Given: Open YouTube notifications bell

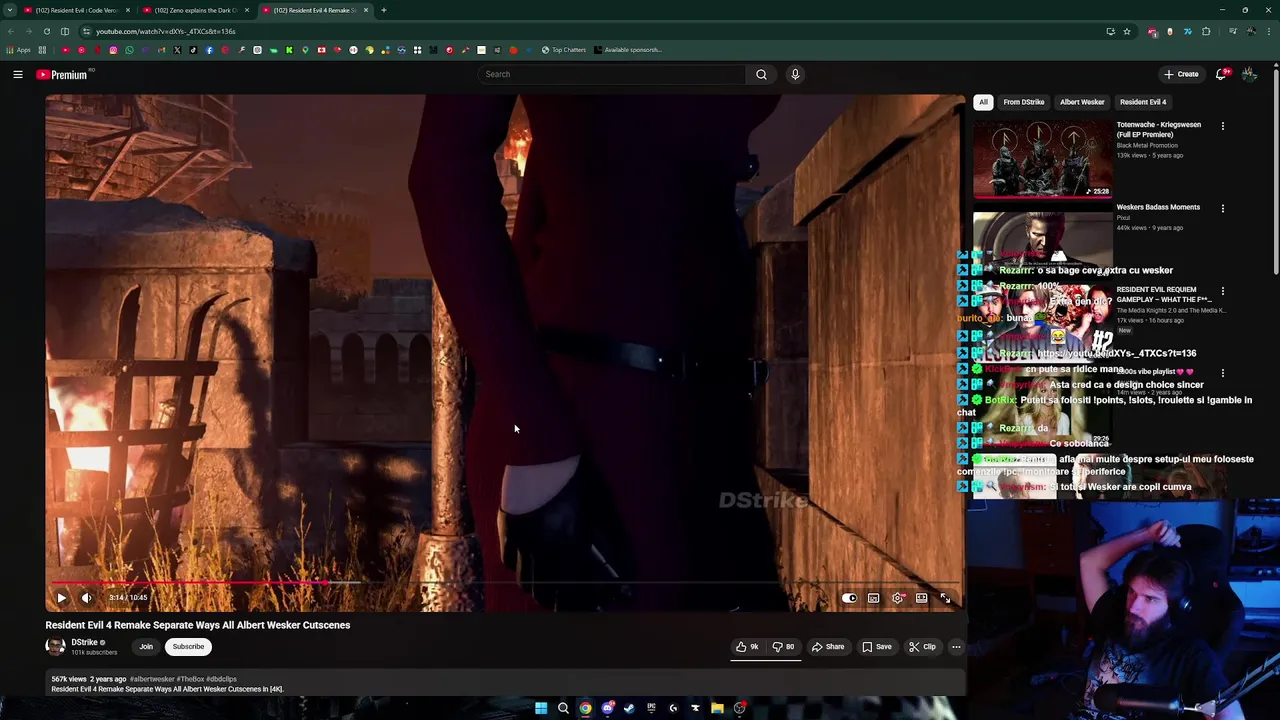Looking at the screenshot, I should tap(1222, 74).
